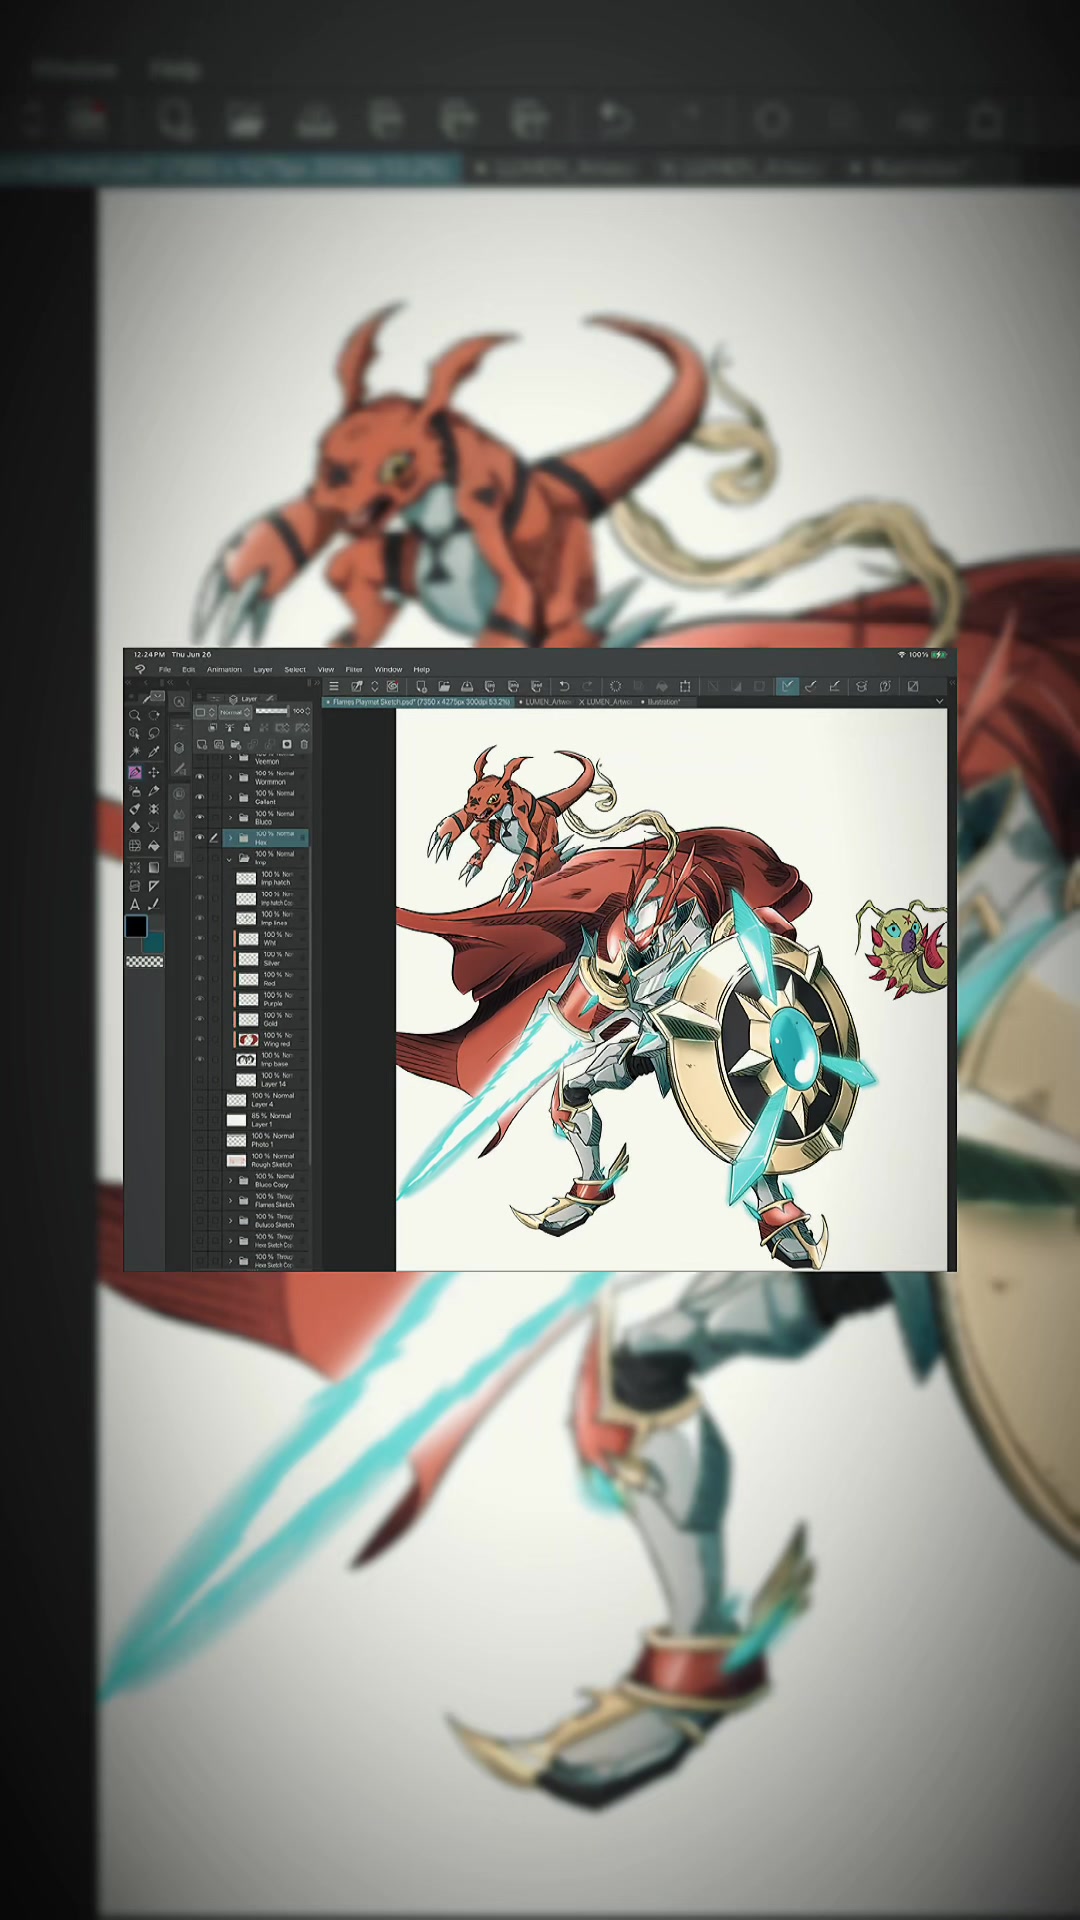This screenshot has height=1920, width=1080.
Task: Create a layer mask
Action: (287, 744)
